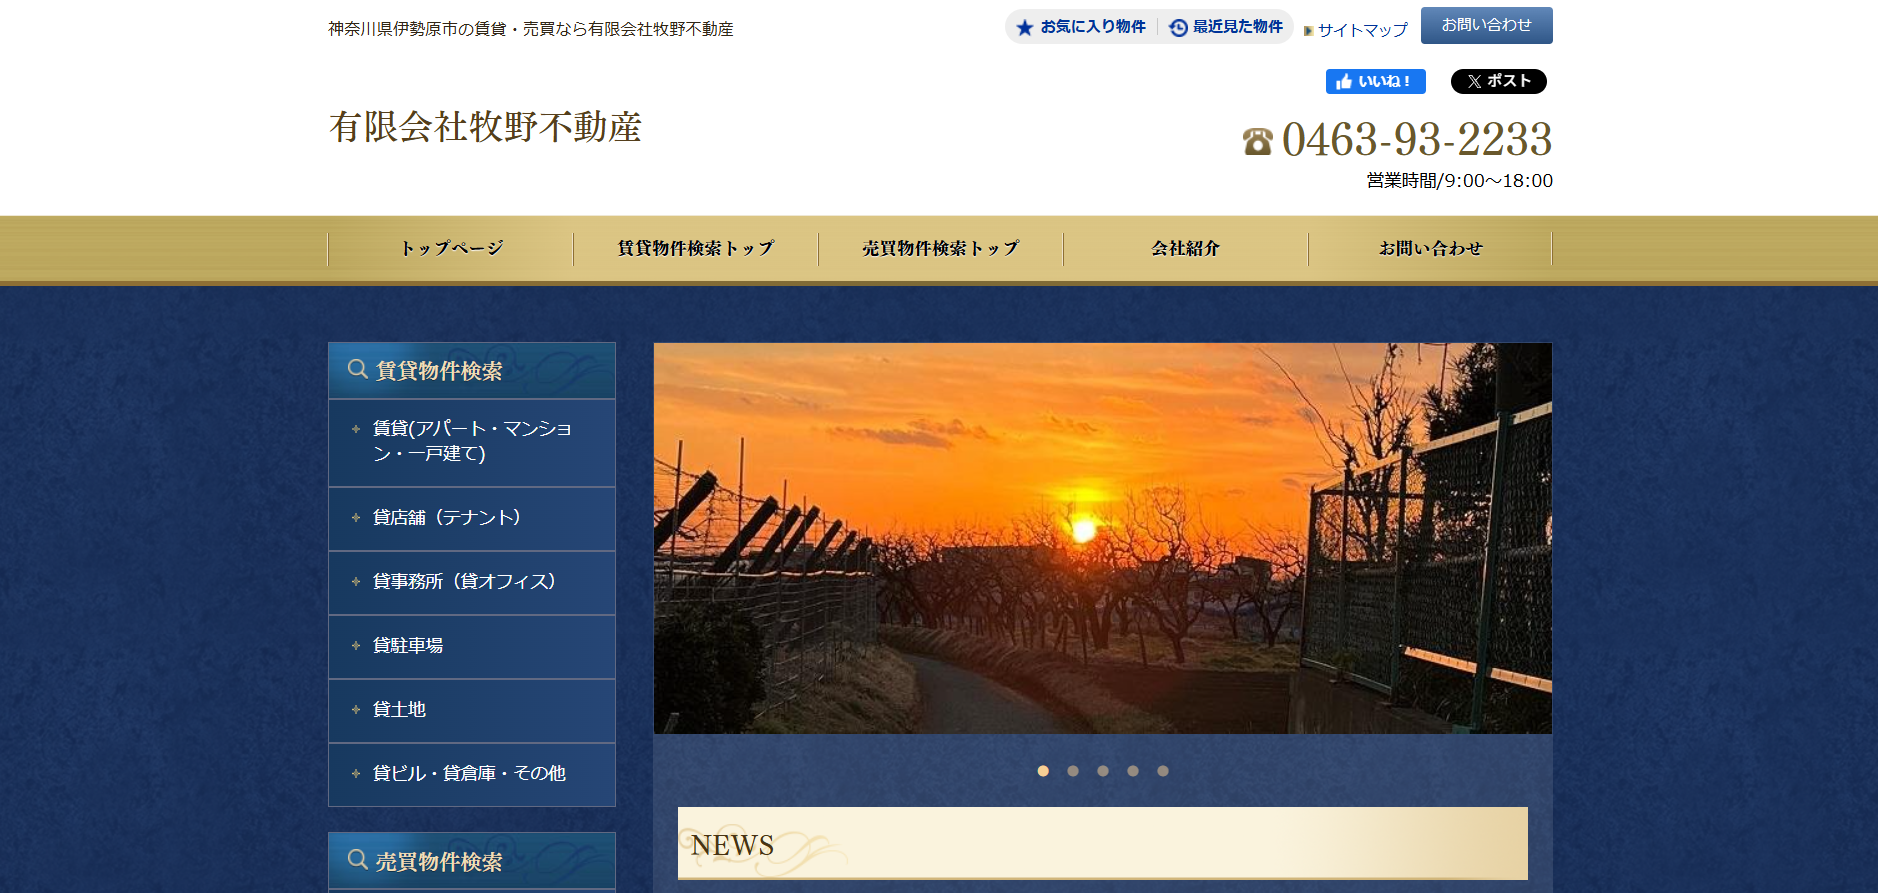This screenshot has width=1878, height=893.
Task: Click the star icon beside お気に入り物件
Action: (1024, 28)
